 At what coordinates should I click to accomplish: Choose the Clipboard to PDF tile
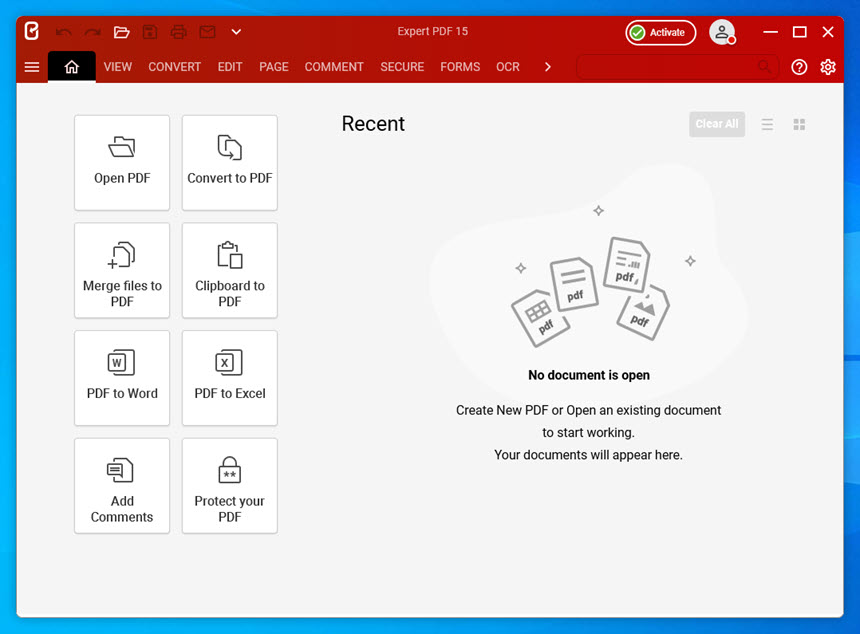pos(230,270)
